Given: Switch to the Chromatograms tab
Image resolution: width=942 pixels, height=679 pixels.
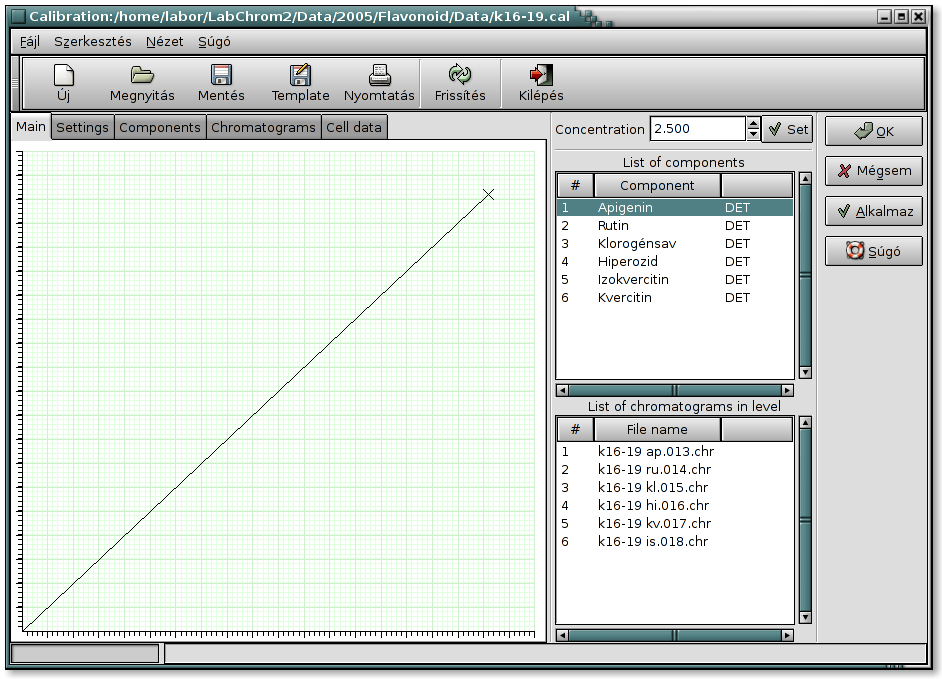Looking at the screenshot, I should (263, 128).
